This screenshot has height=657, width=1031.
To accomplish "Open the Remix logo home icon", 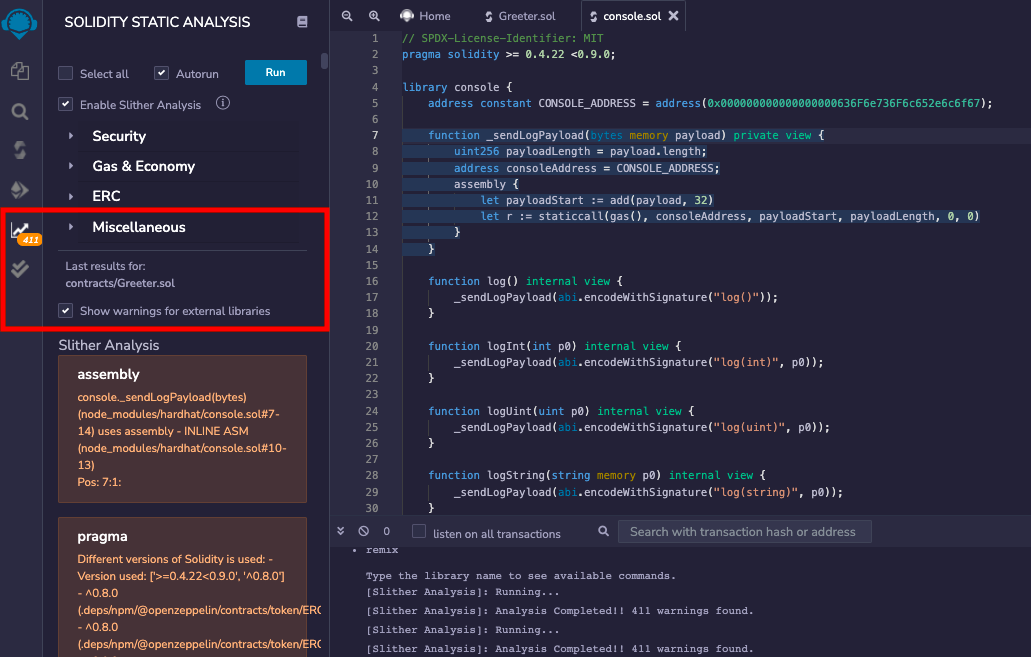I will (x=20, y=24).
